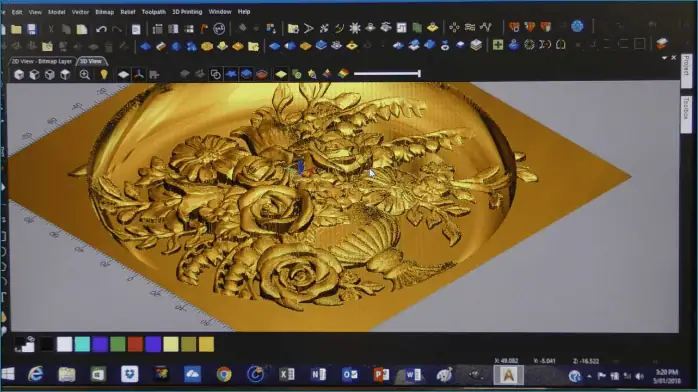
Task: Adjust the 3D view detail slider
Action: tap(387, 73)
